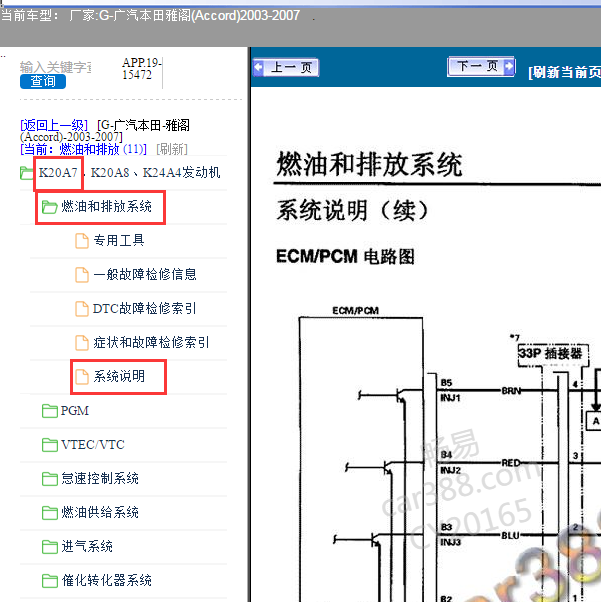Click the 症状和故障检修索引 document icon
Image resolution: width=601 pixels, height=602 pixels.
(81, 343)
